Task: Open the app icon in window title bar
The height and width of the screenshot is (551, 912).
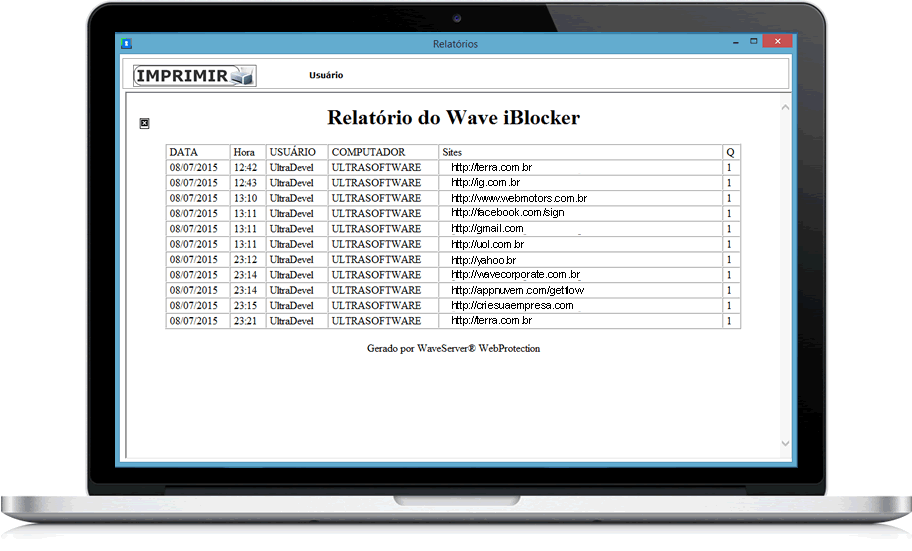Action: tap(126, 44)
